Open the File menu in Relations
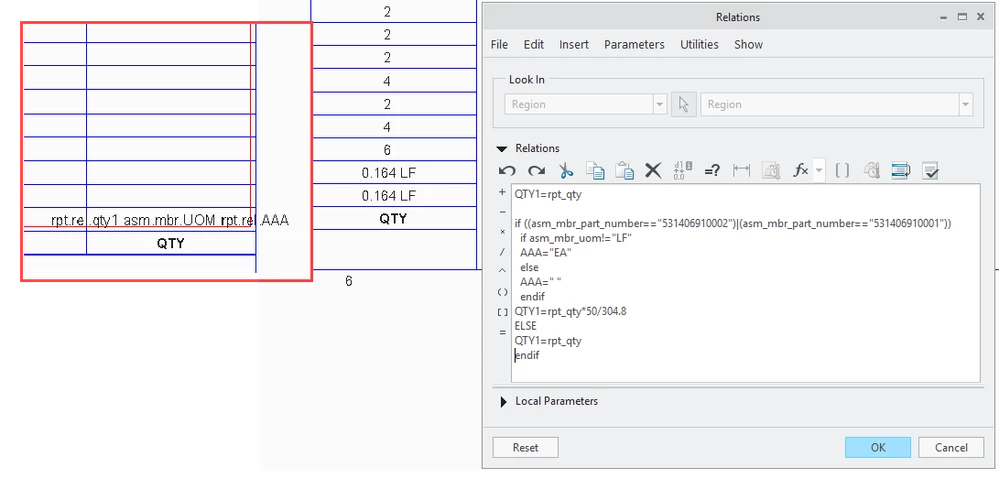This screenshot has height=479, width=999. click(499, 45)
